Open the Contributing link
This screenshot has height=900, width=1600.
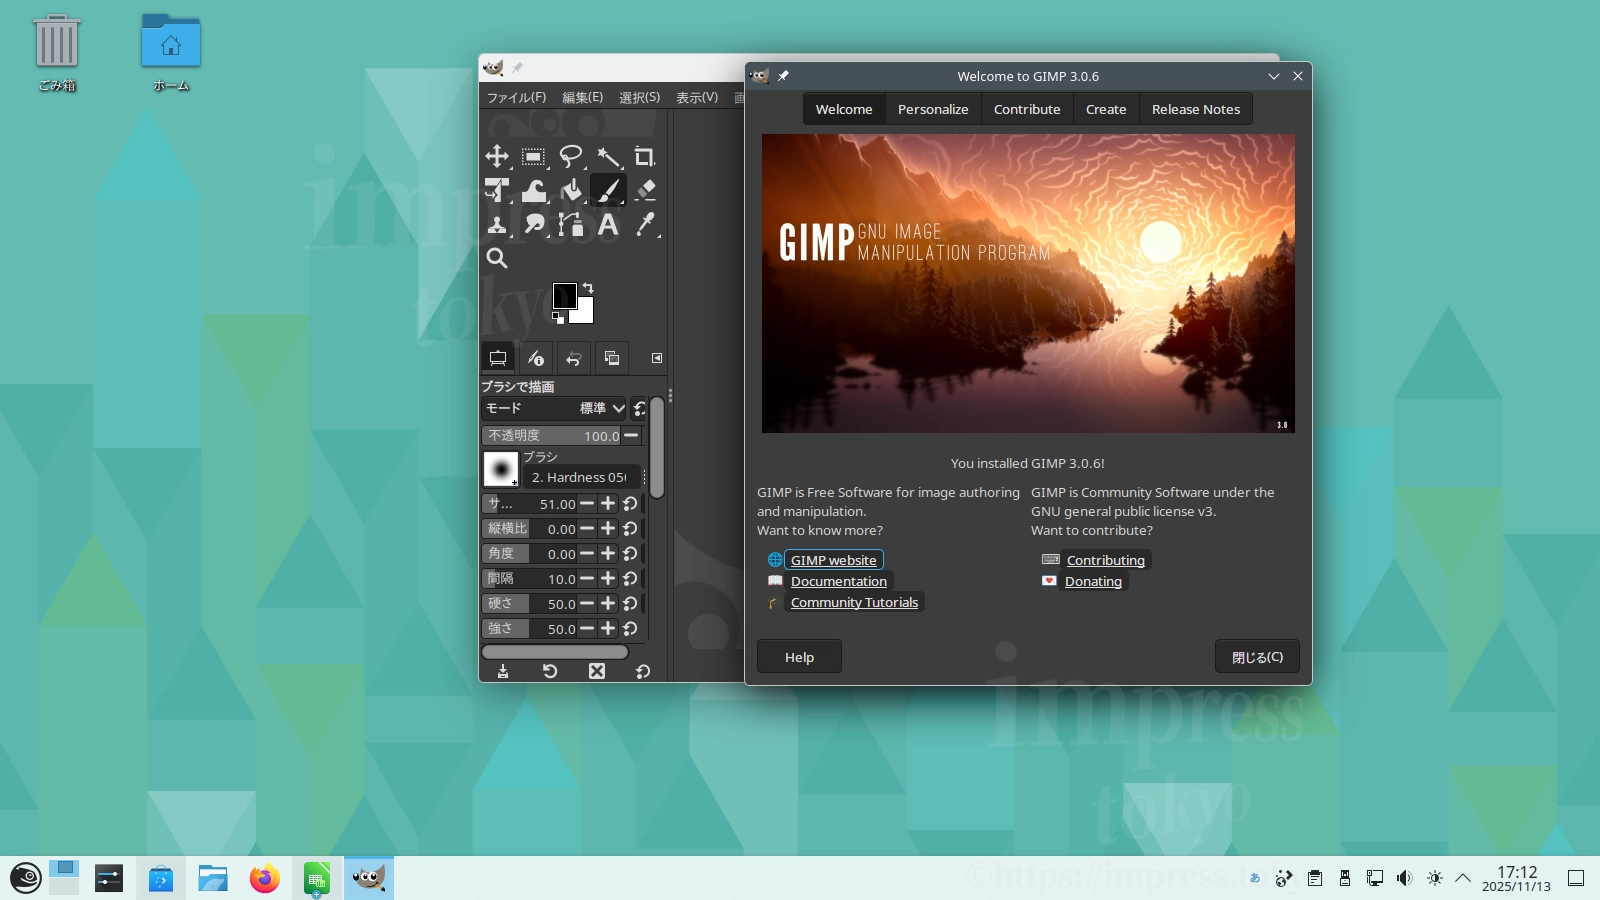point(1105,560)
